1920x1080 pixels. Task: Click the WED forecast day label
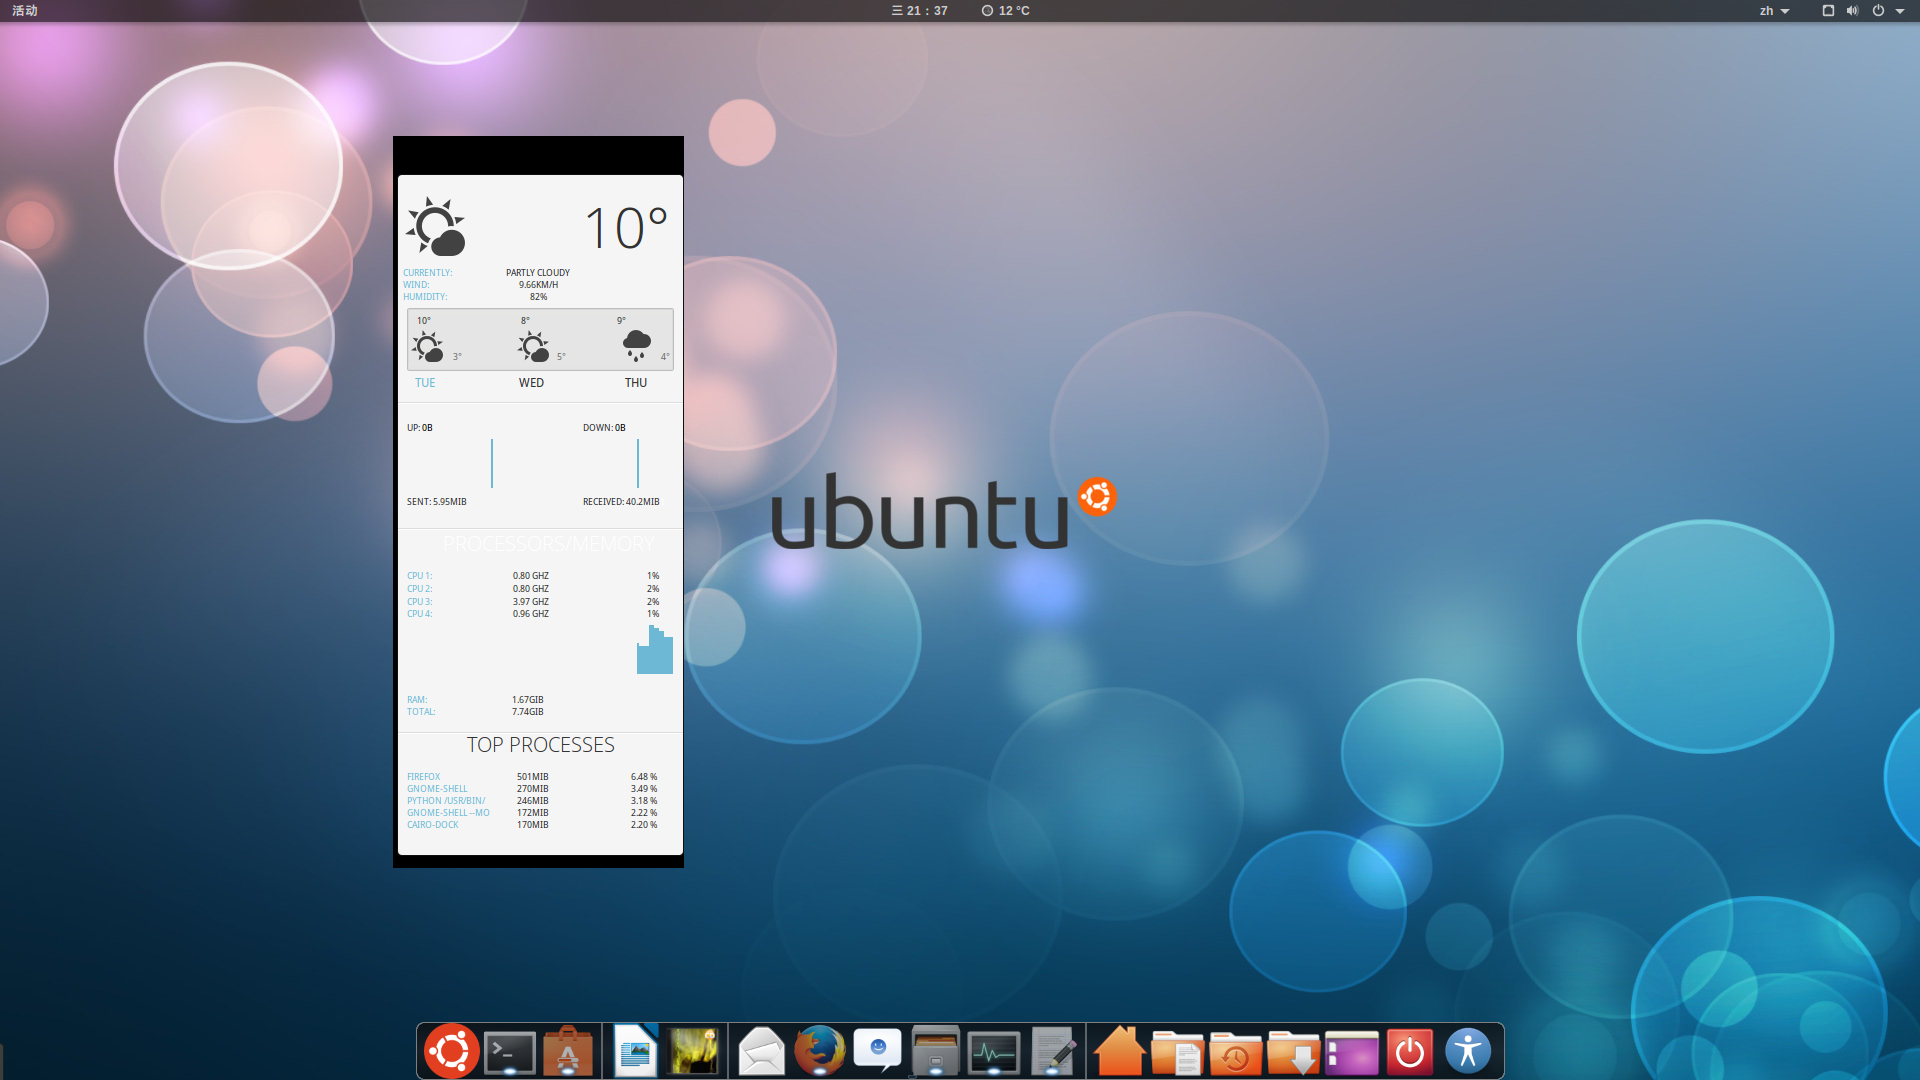point(531,383)
